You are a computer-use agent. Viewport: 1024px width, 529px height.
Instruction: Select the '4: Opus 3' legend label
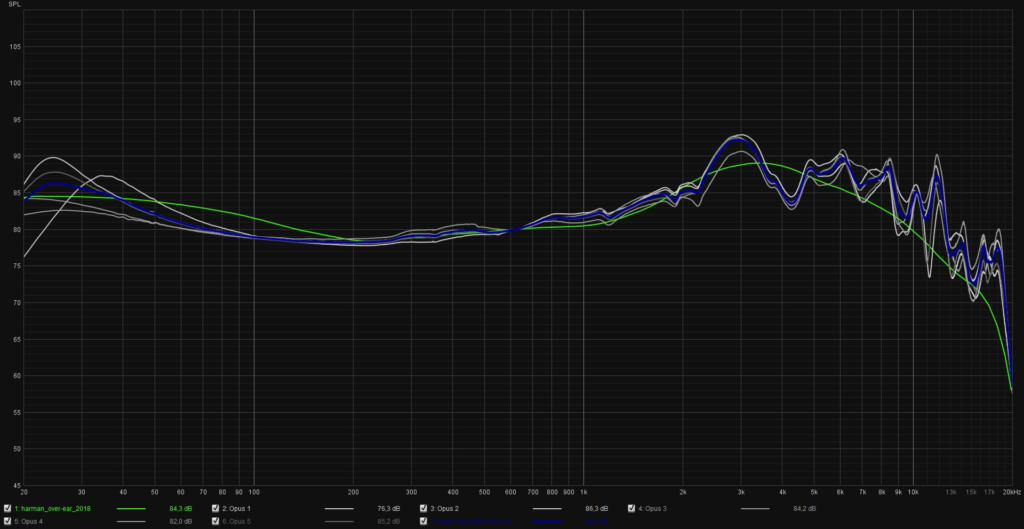tap(652, 508)
